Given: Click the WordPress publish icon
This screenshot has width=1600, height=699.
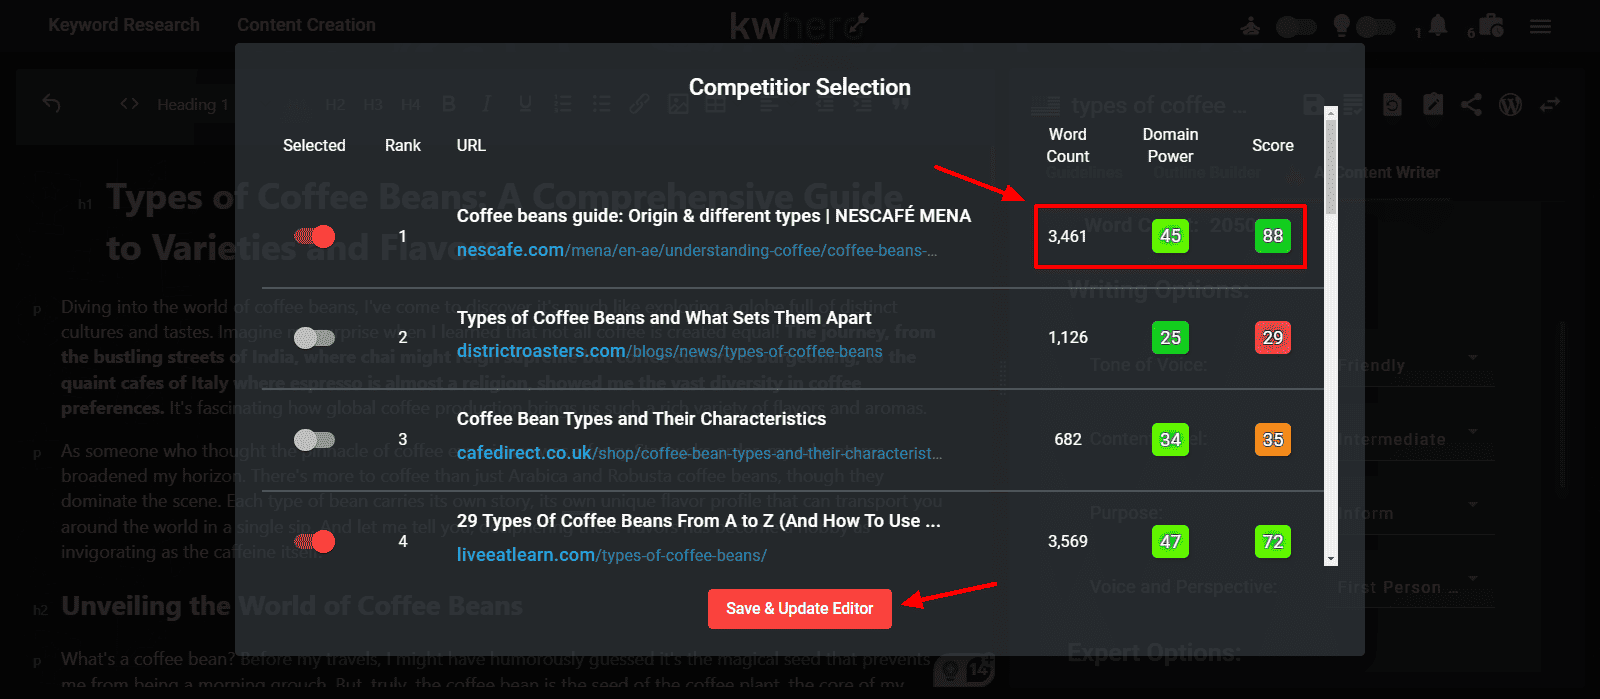Looking at the screenshot, I should click(1510, 104).
